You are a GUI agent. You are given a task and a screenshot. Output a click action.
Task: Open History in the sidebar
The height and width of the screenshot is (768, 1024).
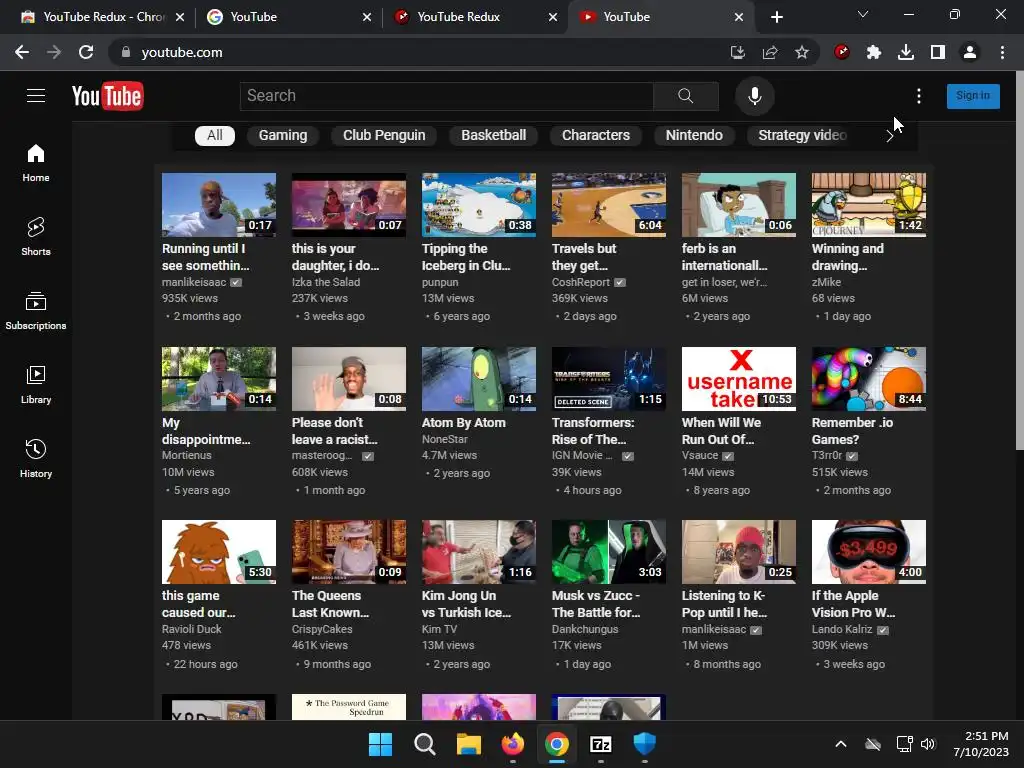point(36,458)
